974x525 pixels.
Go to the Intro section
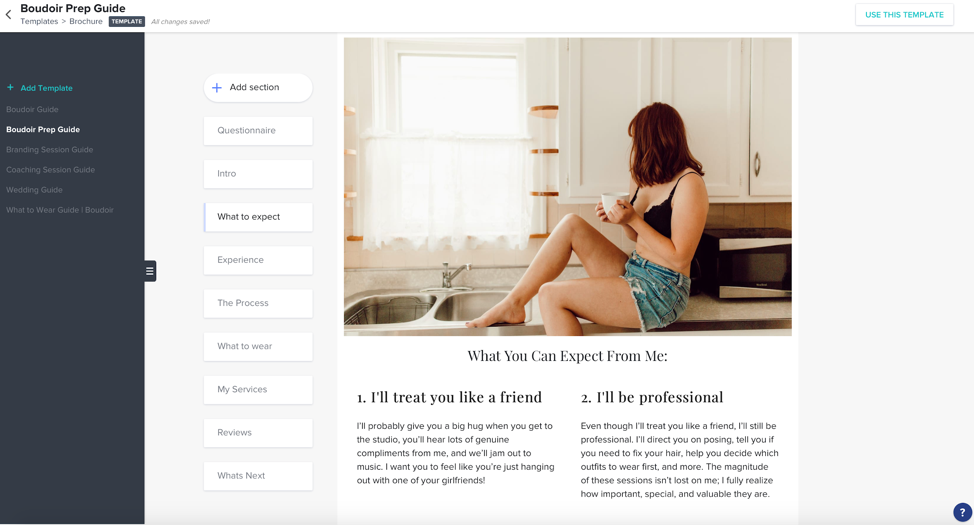(258, 174)
